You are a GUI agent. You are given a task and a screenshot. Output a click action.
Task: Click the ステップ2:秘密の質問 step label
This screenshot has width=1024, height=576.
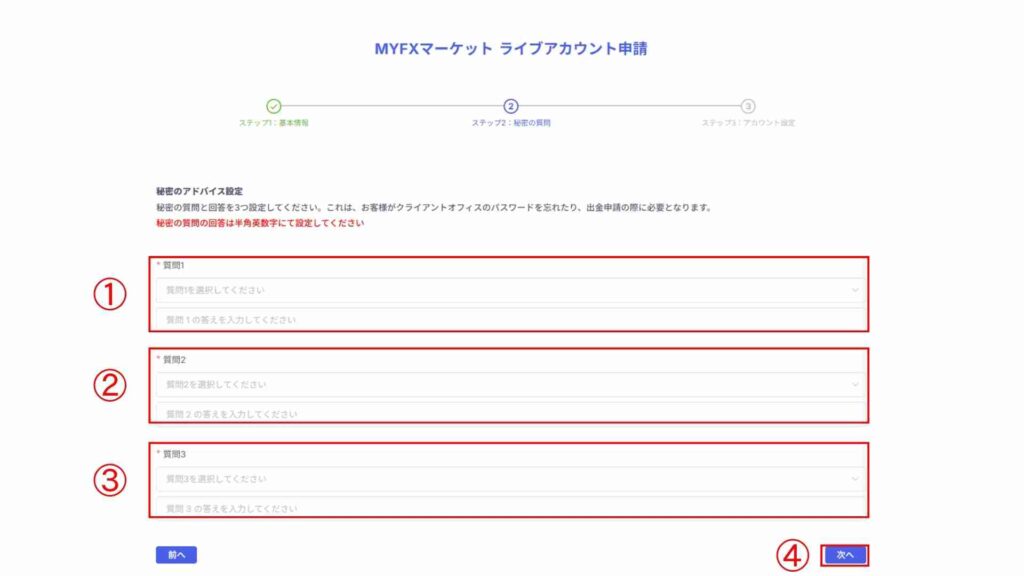pos(511,124)
